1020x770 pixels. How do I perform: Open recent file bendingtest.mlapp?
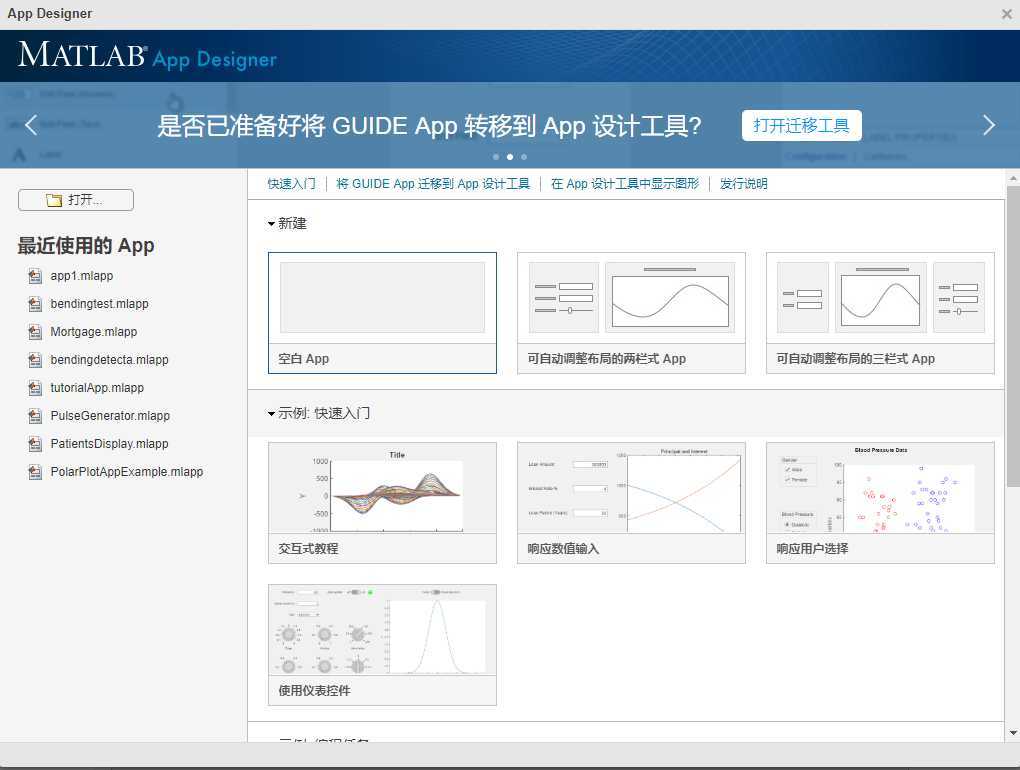pos(100,304)
